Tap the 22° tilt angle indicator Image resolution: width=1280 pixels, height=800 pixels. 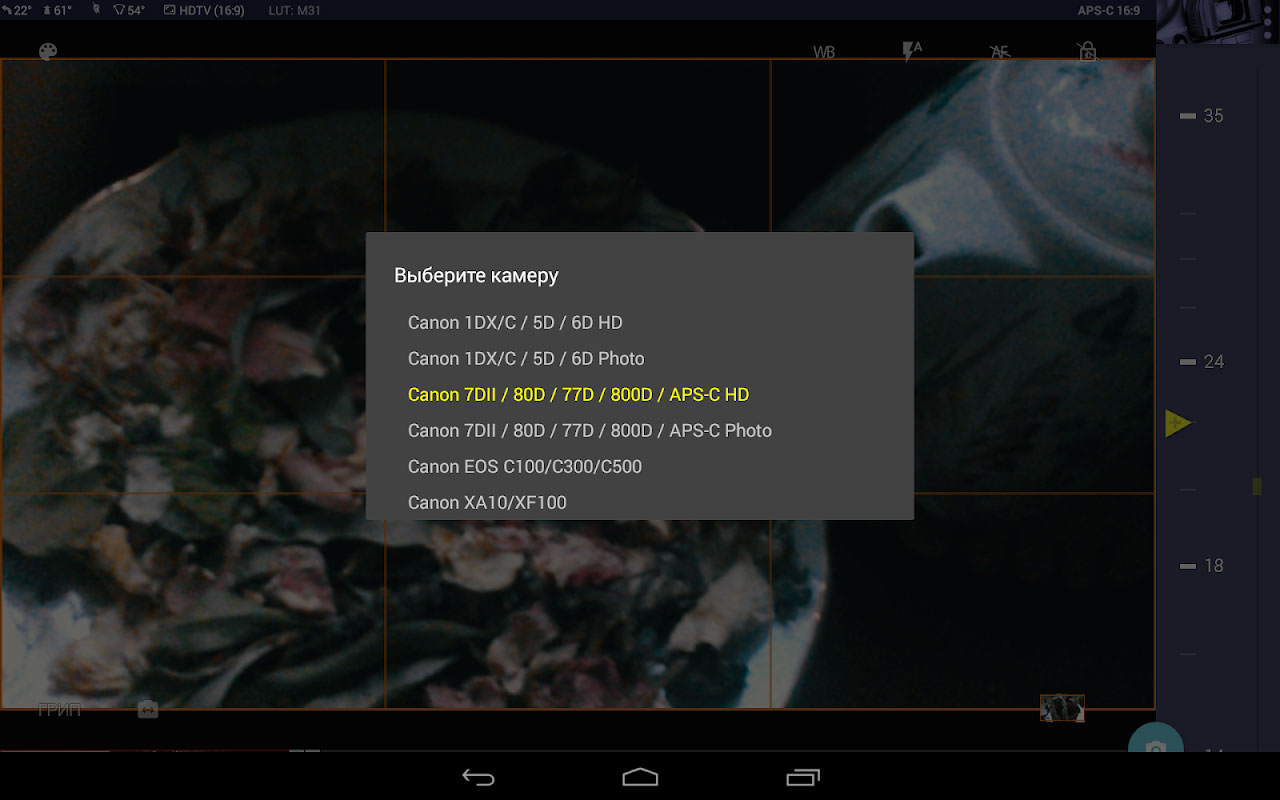19,11
